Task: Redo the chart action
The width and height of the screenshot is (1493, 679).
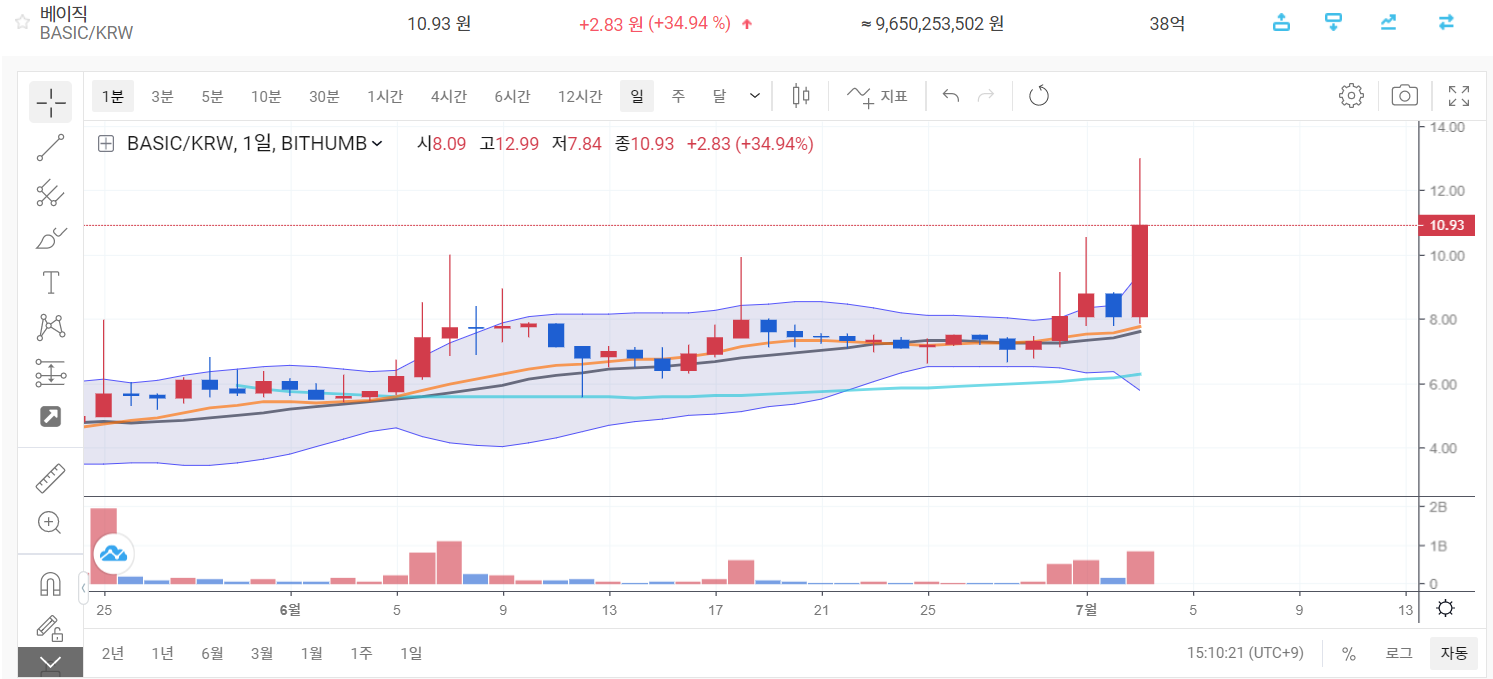Action: (x=986, y=96)
